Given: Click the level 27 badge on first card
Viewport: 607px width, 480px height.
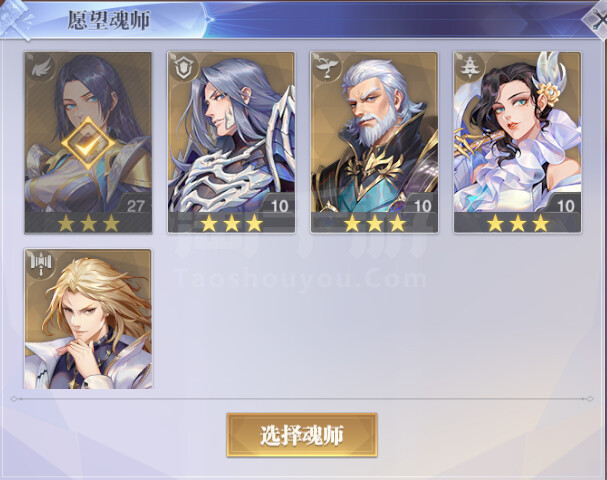Looking at the screenshot, I should 135,205.
